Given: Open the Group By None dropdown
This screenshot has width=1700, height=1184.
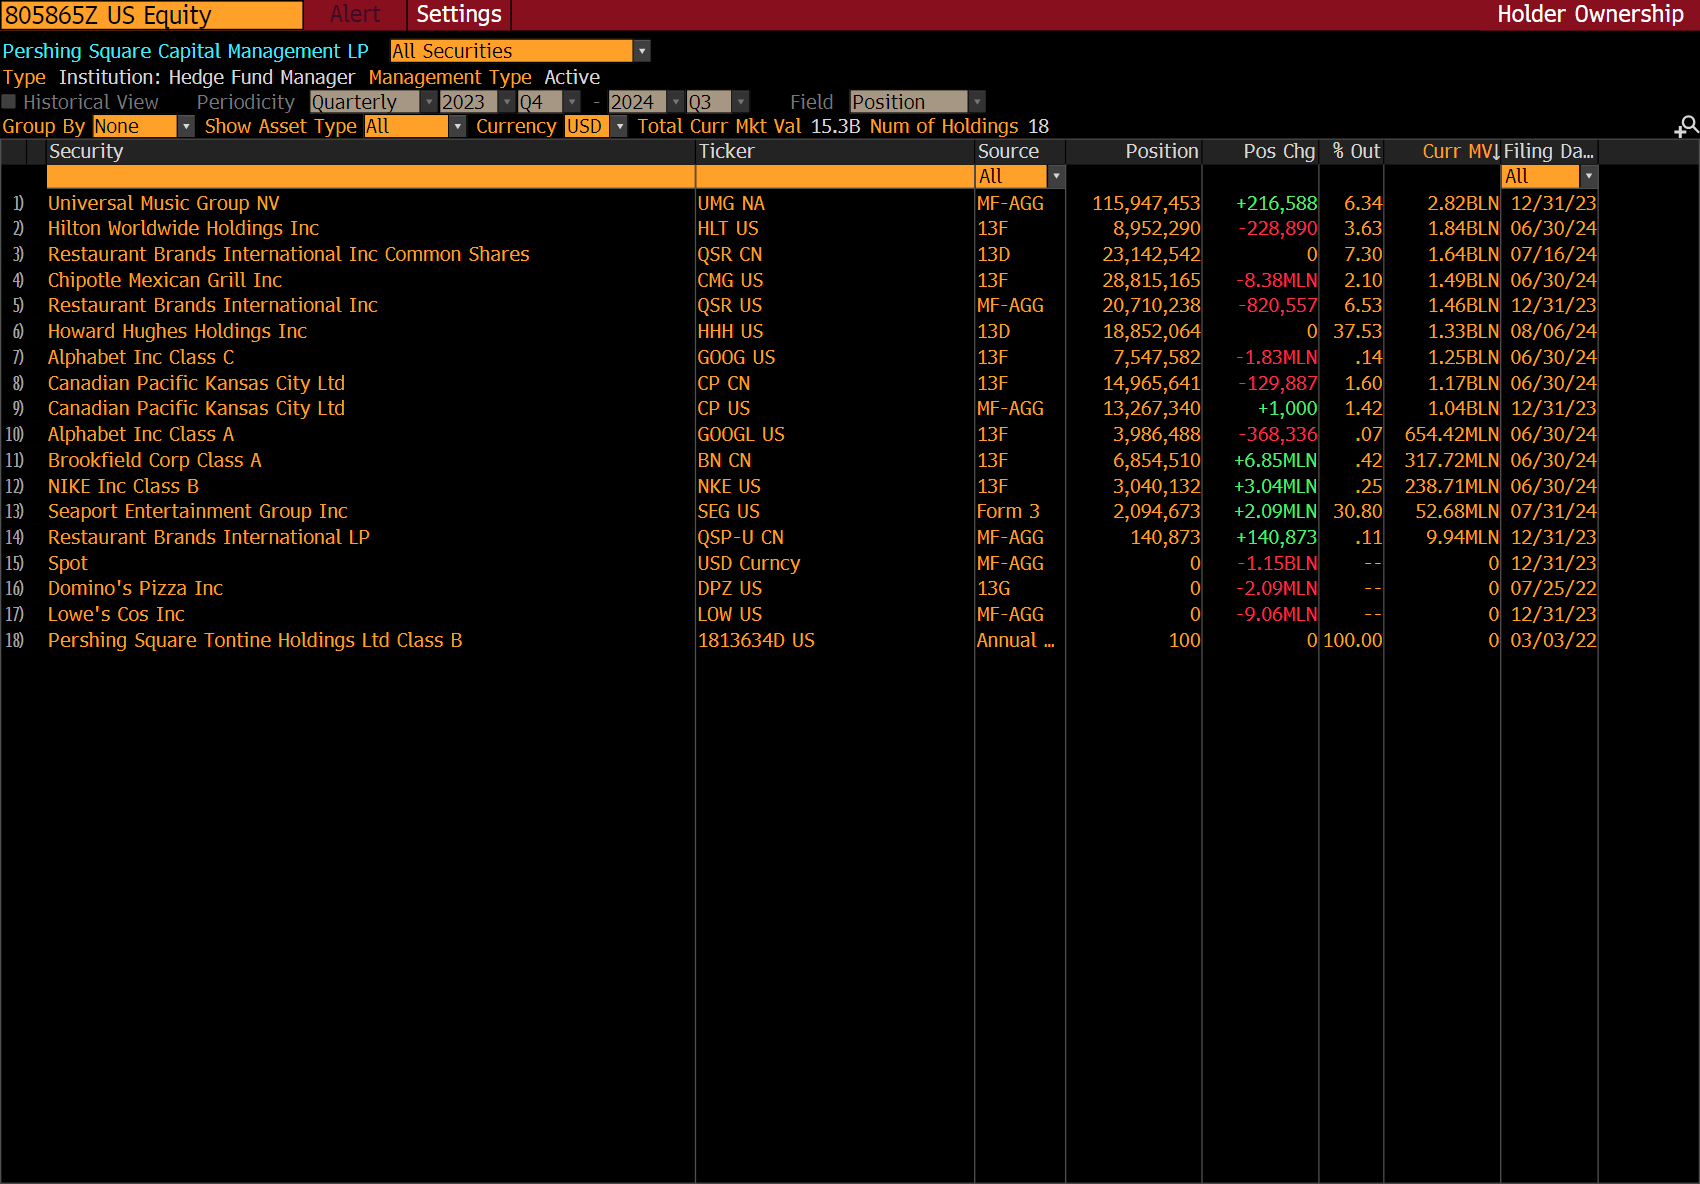Looking at the screenshot, I should (x=143, y=126).
